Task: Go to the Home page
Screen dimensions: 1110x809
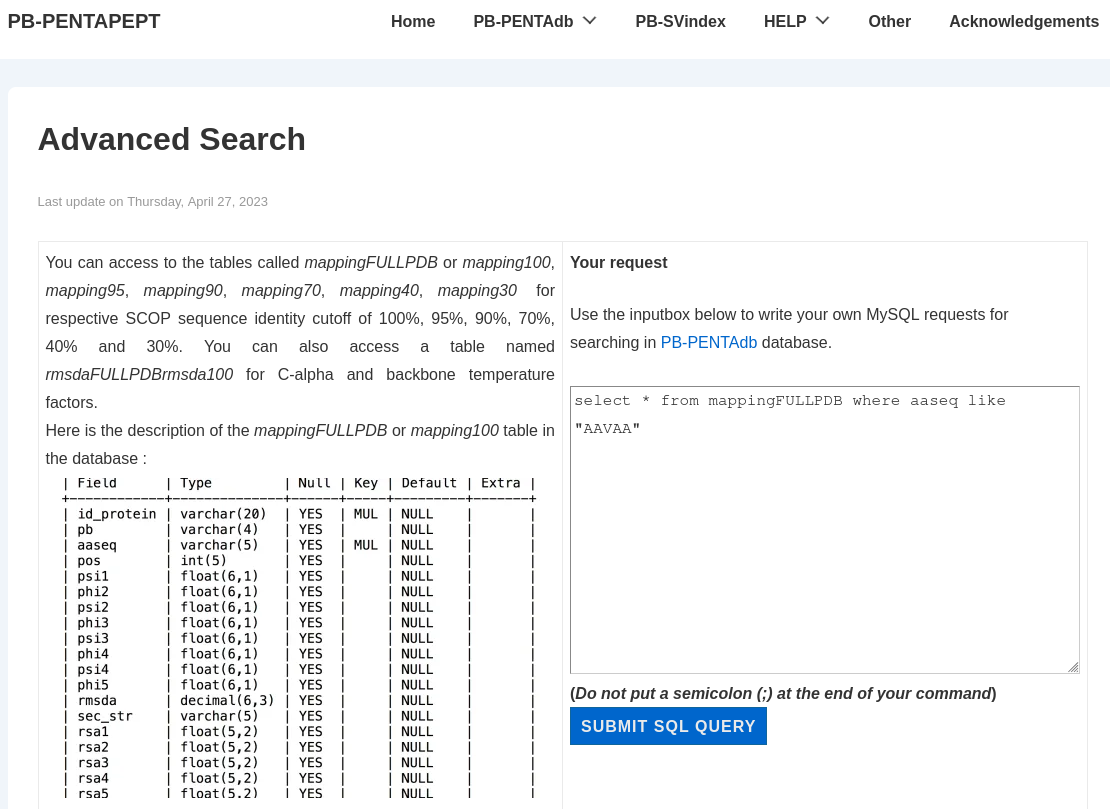Action: coord(412,21)
